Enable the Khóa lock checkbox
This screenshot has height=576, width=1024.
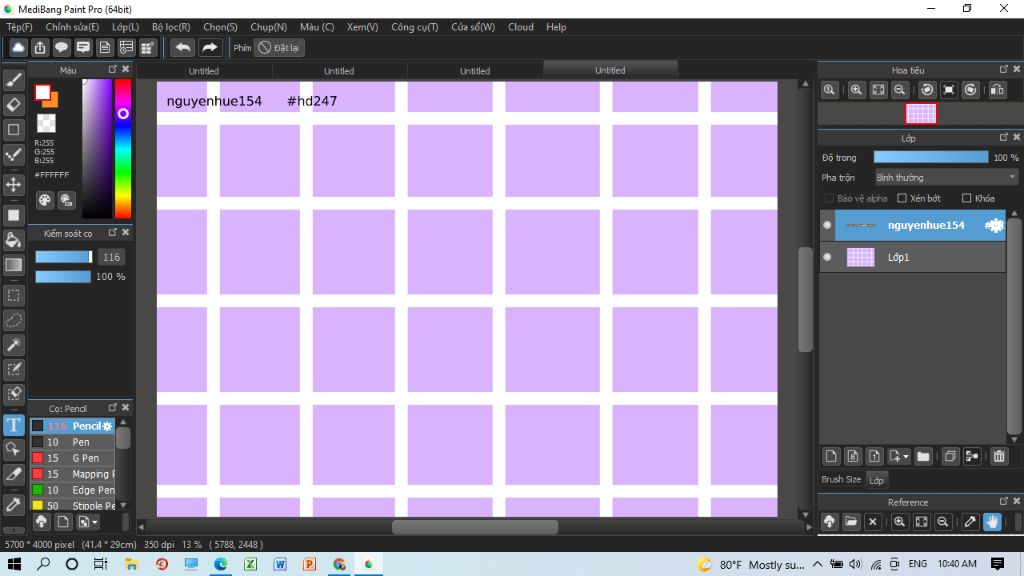coord(967,198)
